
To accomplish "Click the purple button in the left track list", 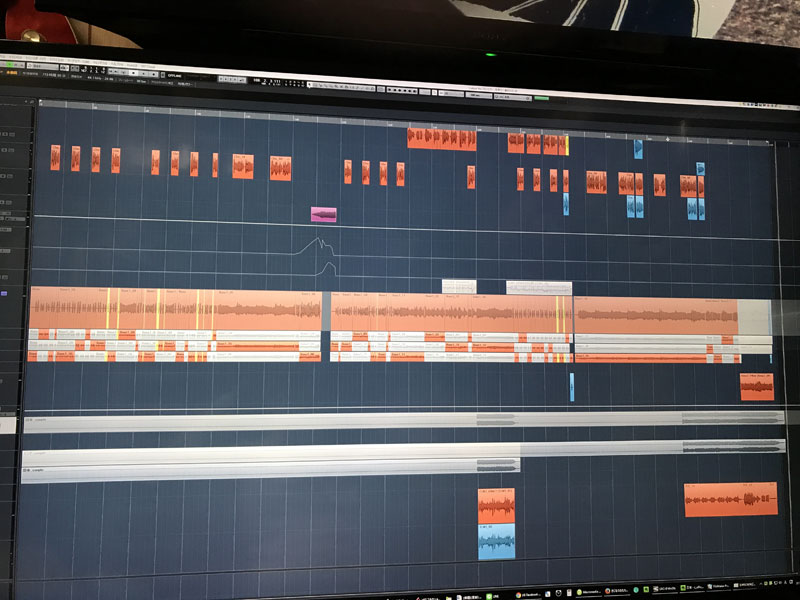I will click(4, 293).
